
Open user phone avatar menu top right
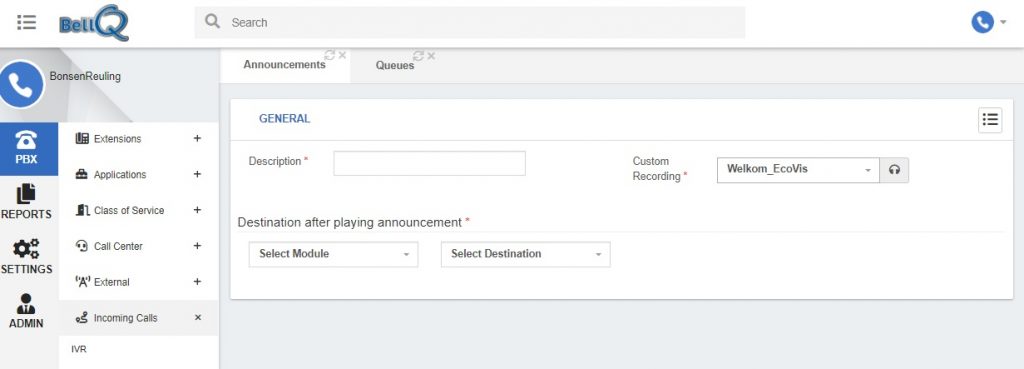click(x=989, y=22)
